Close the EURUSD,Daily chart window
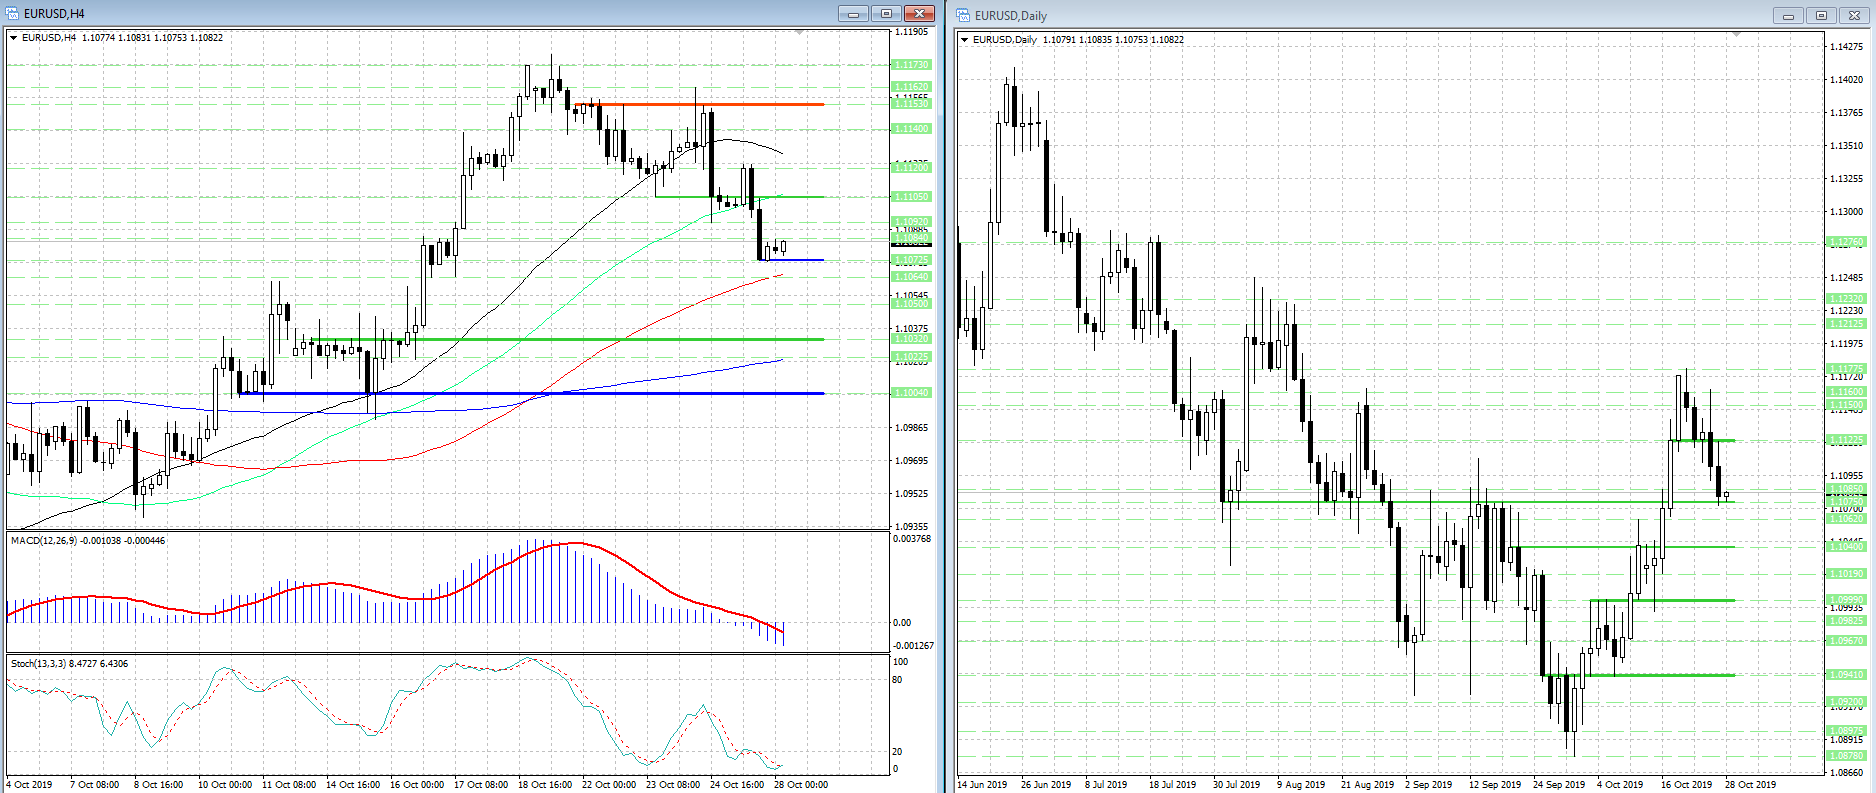Viewport: 1876px width, 793px height. click(x=1854, y=16)
